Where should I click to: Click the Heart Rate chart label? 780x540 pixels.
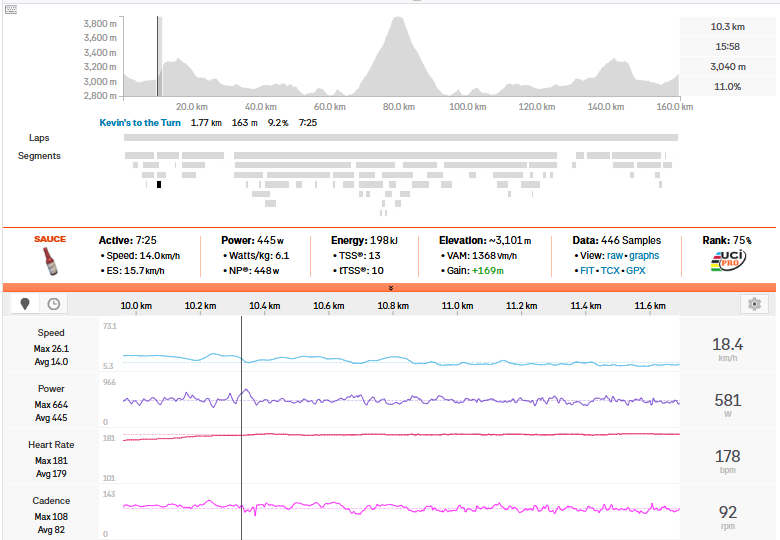click(x=51, y=445)
